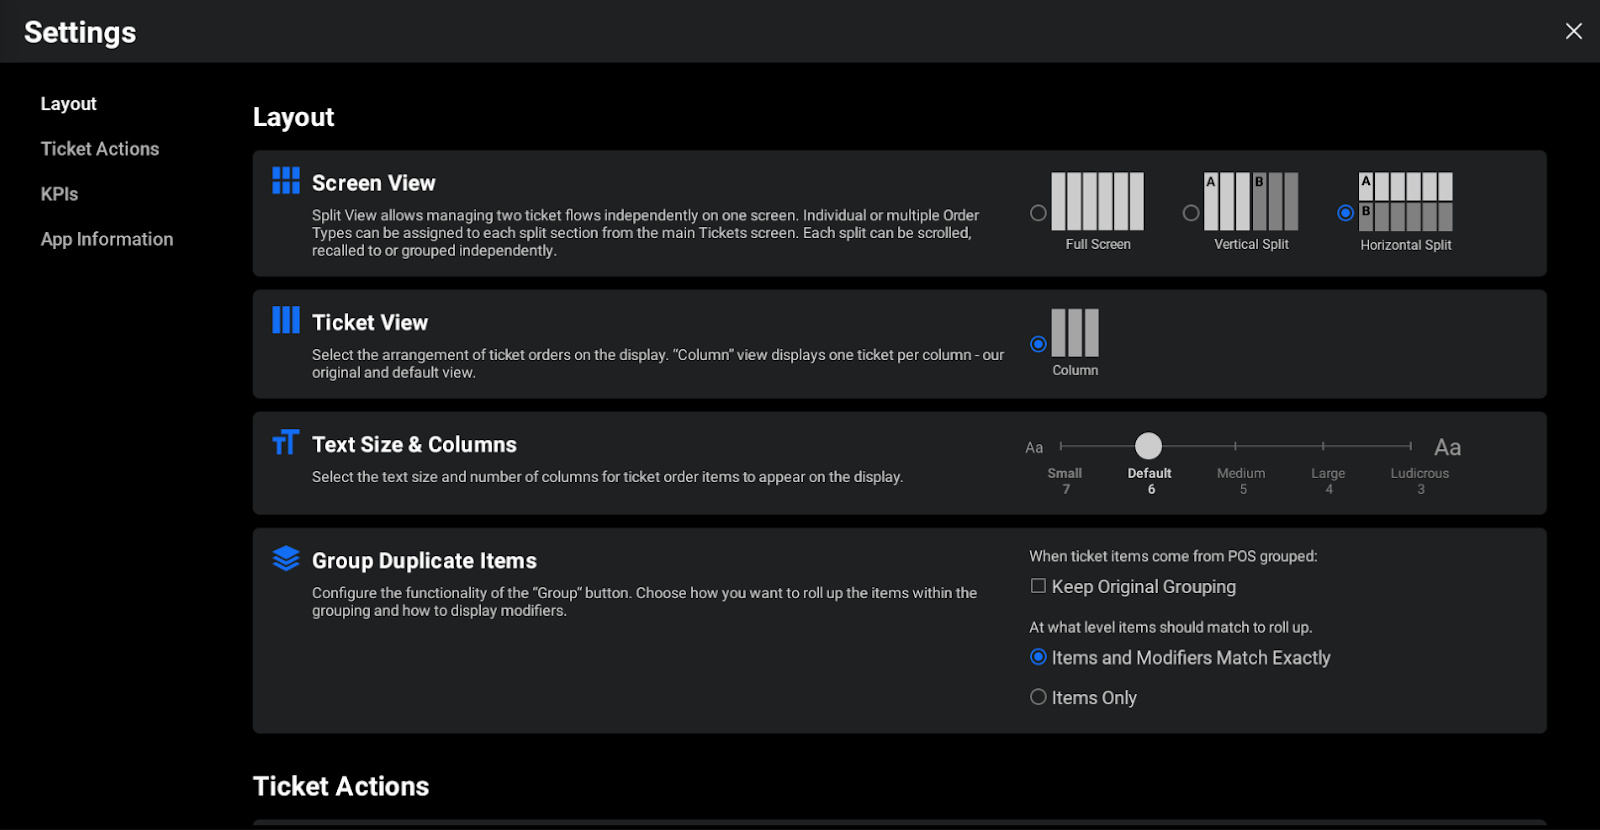The height and width of the screenshot is (830, 1600).
Task: Click the Screen View grid icon
Action: pyautogui.click(x=286, y=181)
